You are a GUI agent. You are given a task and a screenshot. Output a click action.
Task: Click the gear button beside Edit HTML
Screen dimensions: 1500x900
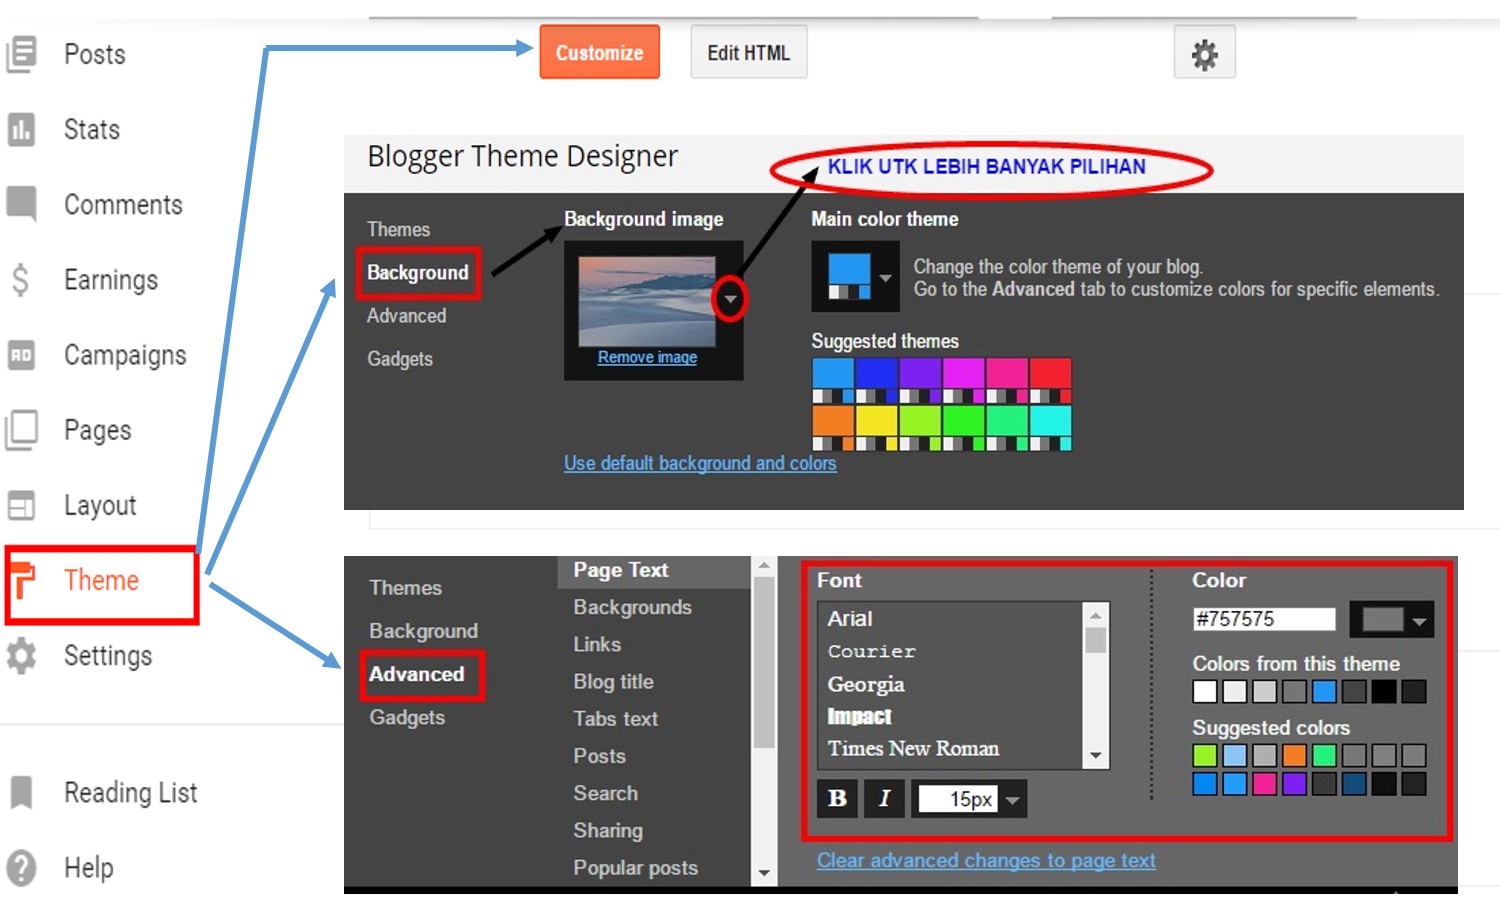tap(1204, 53)
